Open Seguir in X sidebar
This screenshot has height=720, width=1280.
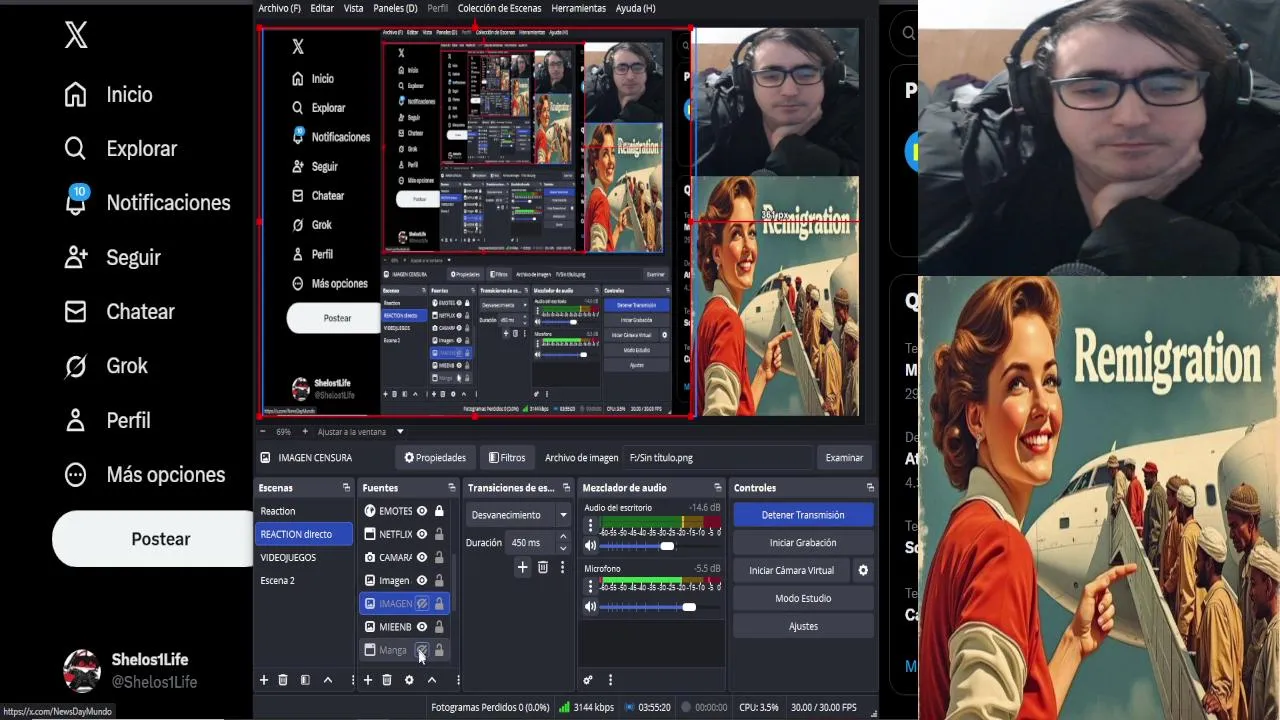click(112, 257)
